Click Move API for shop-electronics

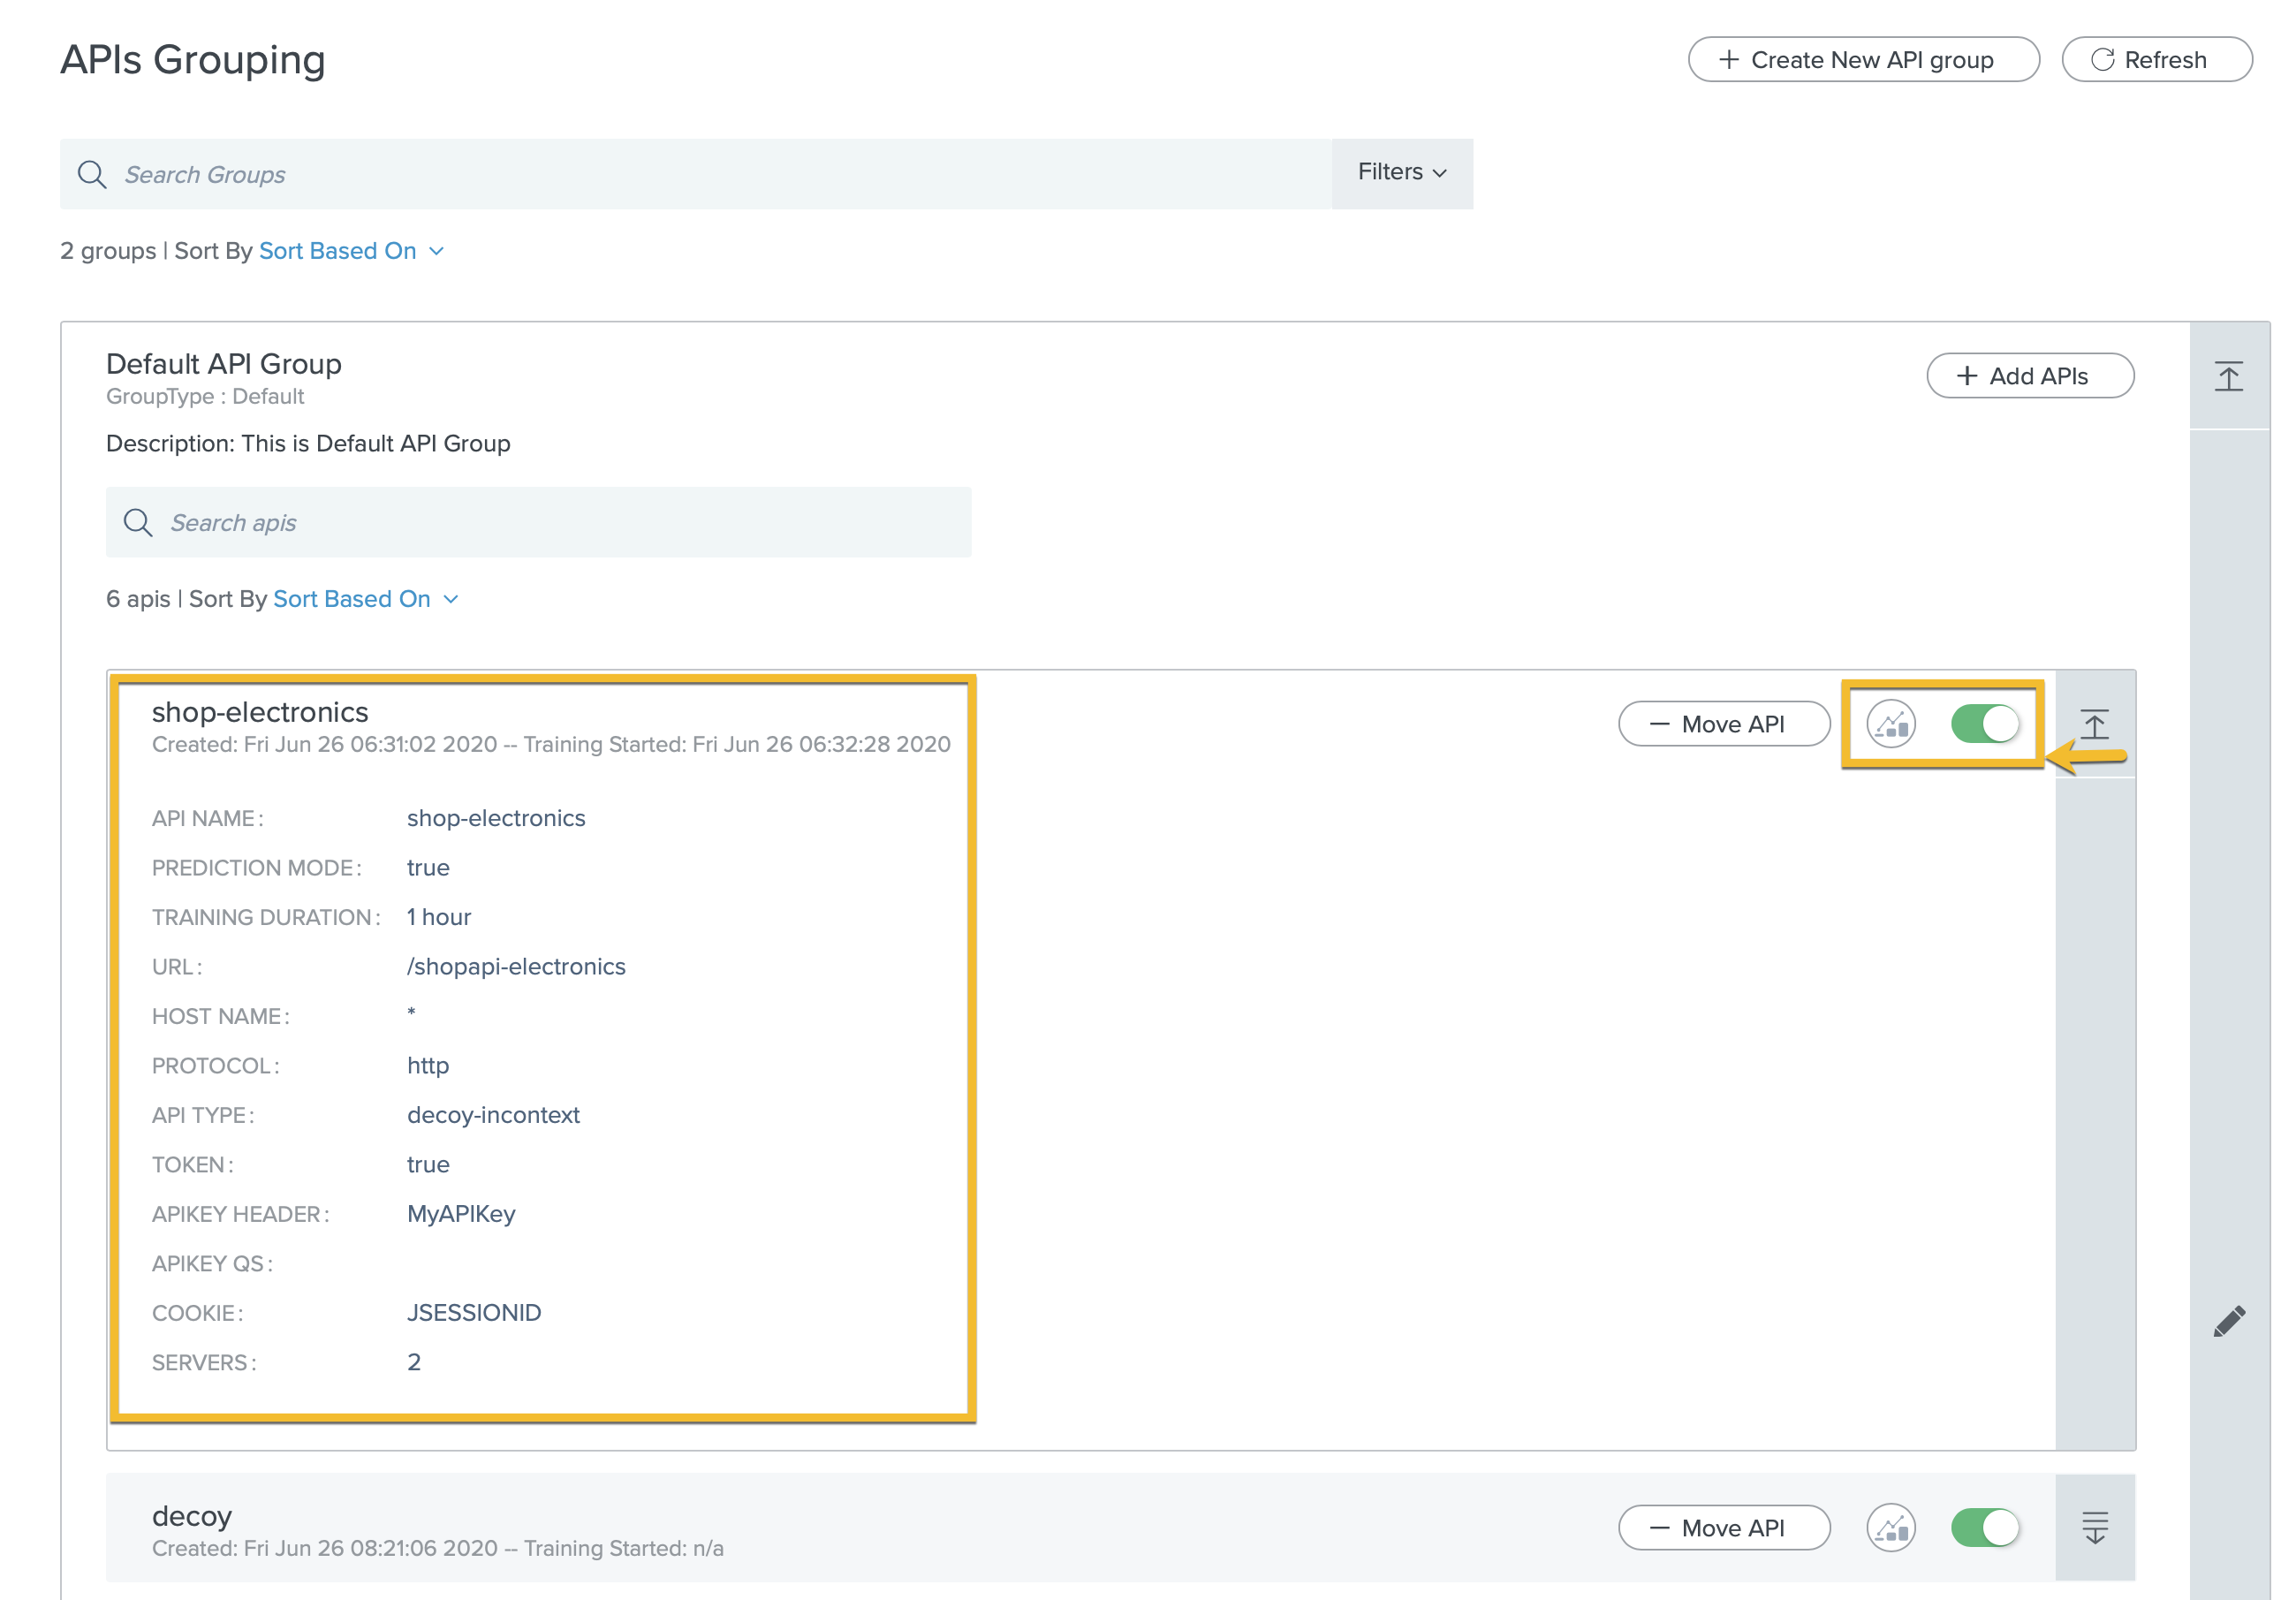point(1723,724)
